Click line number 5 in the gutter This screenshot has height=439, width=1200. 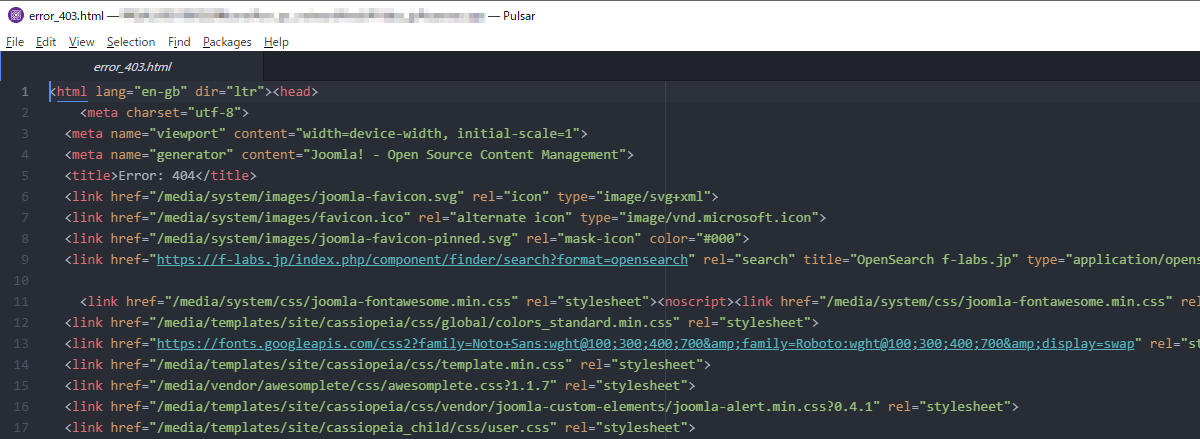tap(24, 176)
